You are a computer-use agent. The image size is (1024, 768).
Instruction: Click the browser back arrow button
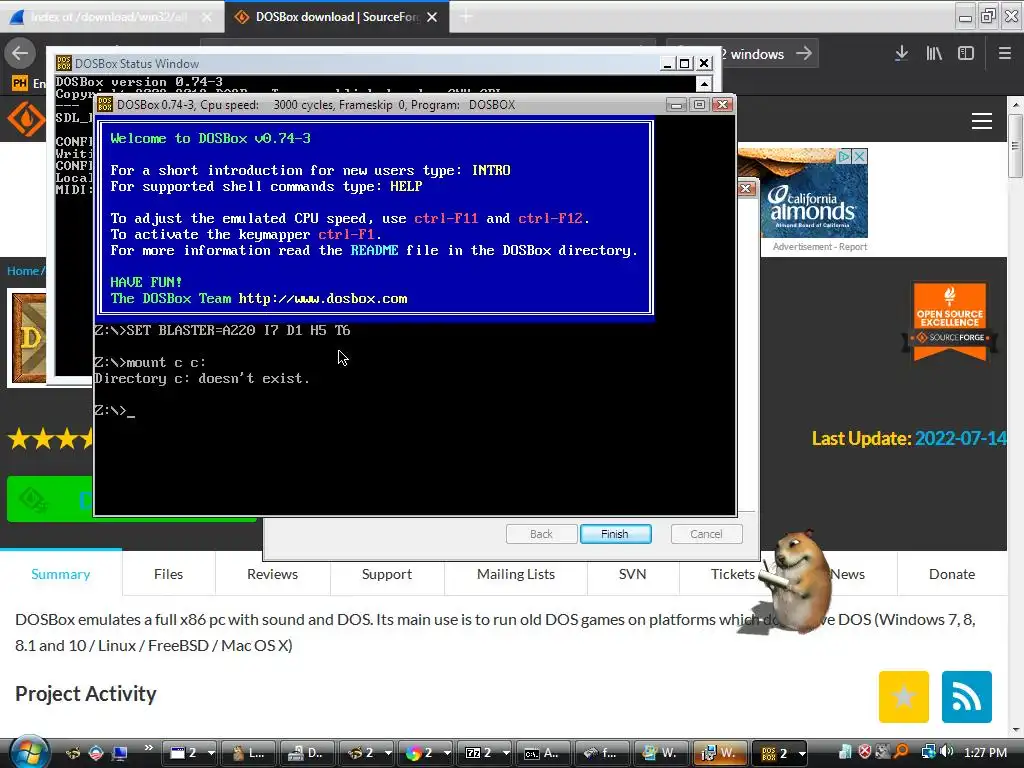coord(20,54)
